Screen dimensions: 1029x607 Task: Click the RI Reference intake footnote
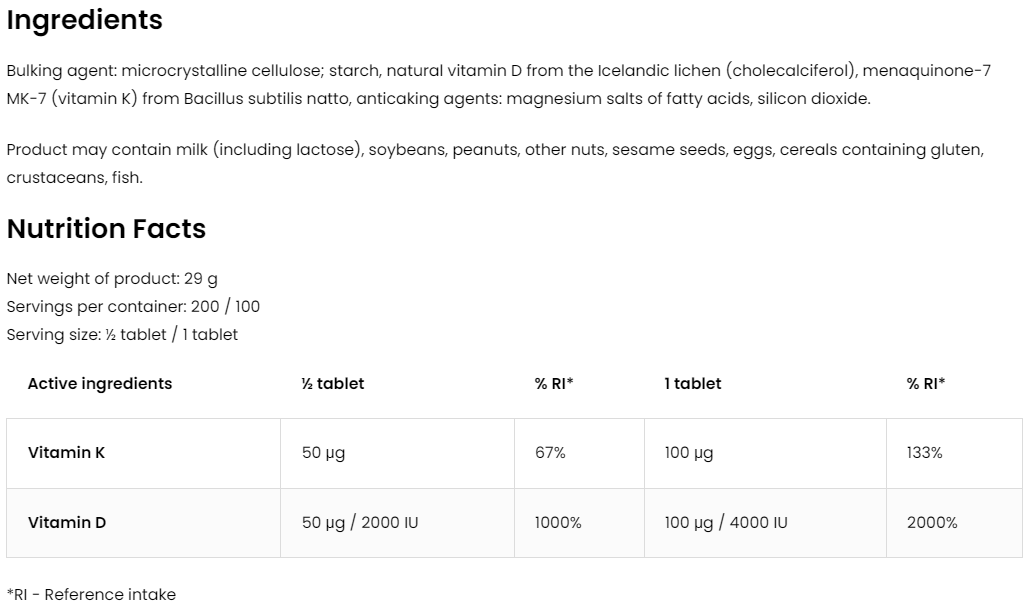pyautogui.click(x=91, y=595)
